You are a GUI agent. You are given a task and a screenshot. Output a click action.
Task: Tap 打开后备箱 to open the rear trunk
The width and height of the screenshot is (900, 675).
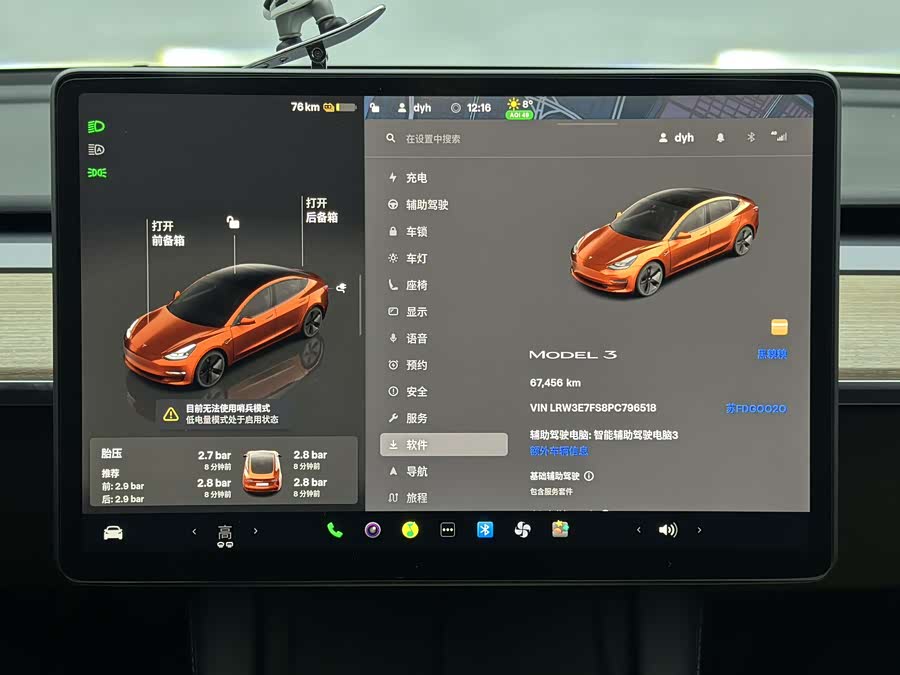321,210
